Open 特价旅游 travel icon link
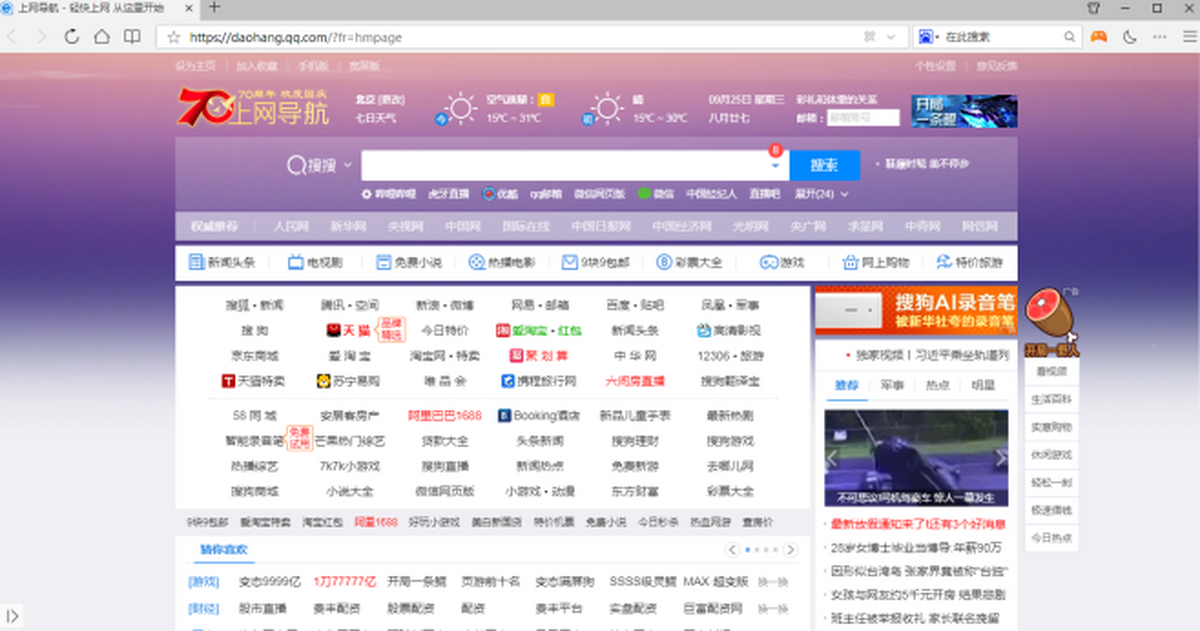The width and height of the screenshot is (1200, 631). tap(970, 262)
